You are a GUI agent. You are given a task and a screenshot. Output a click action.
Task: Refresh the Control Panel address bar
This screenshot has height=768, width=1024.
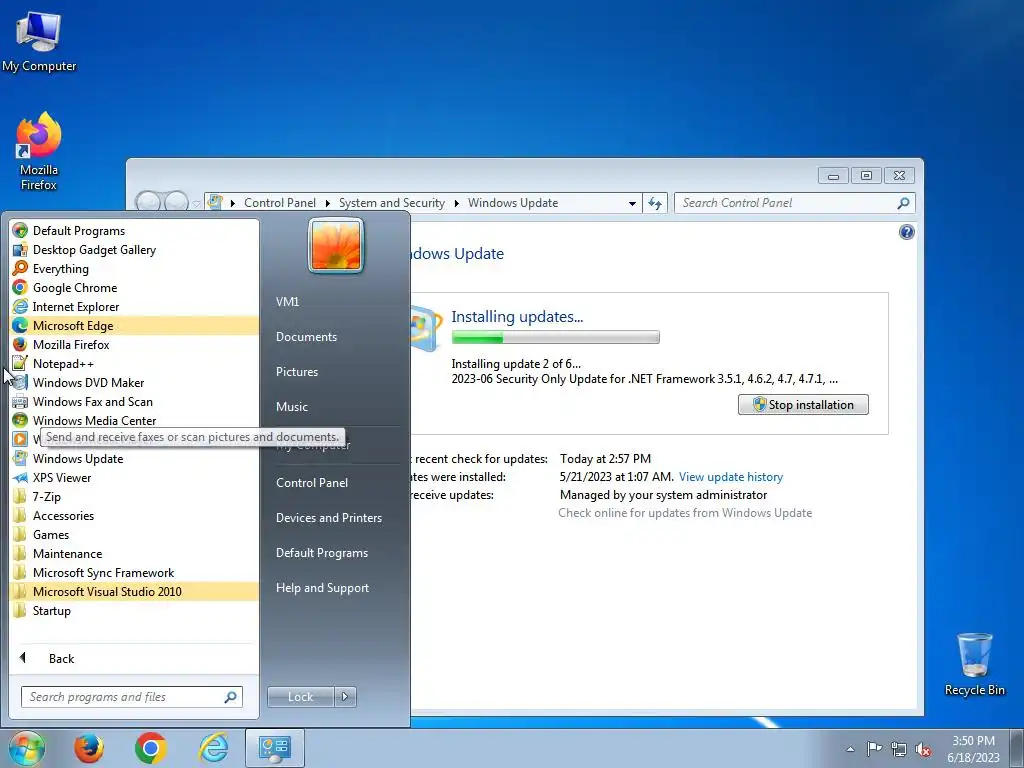tap(655, 203)
